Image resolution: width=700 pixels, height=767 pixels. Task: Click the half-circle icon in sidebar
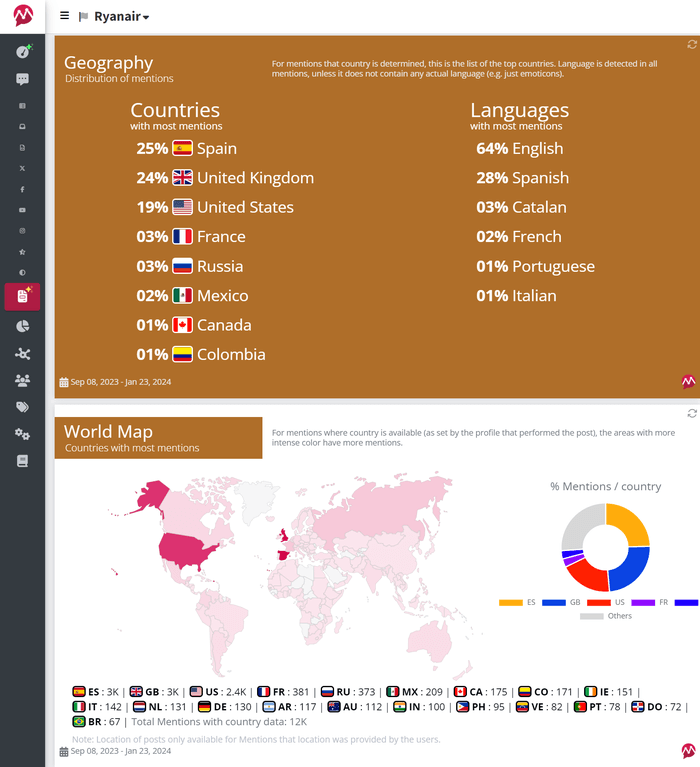22,272
